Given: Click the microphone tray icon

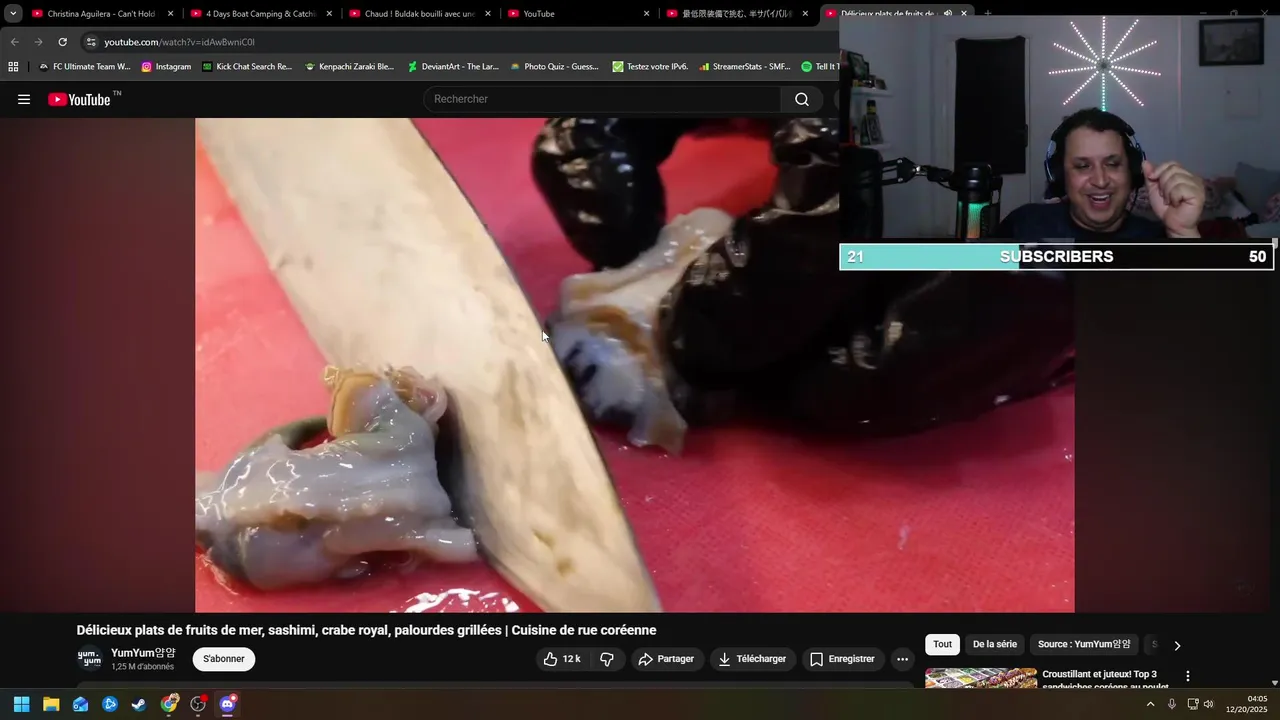Looking at the screenshot, I should pyautogui.click(x=1172, y=704).
